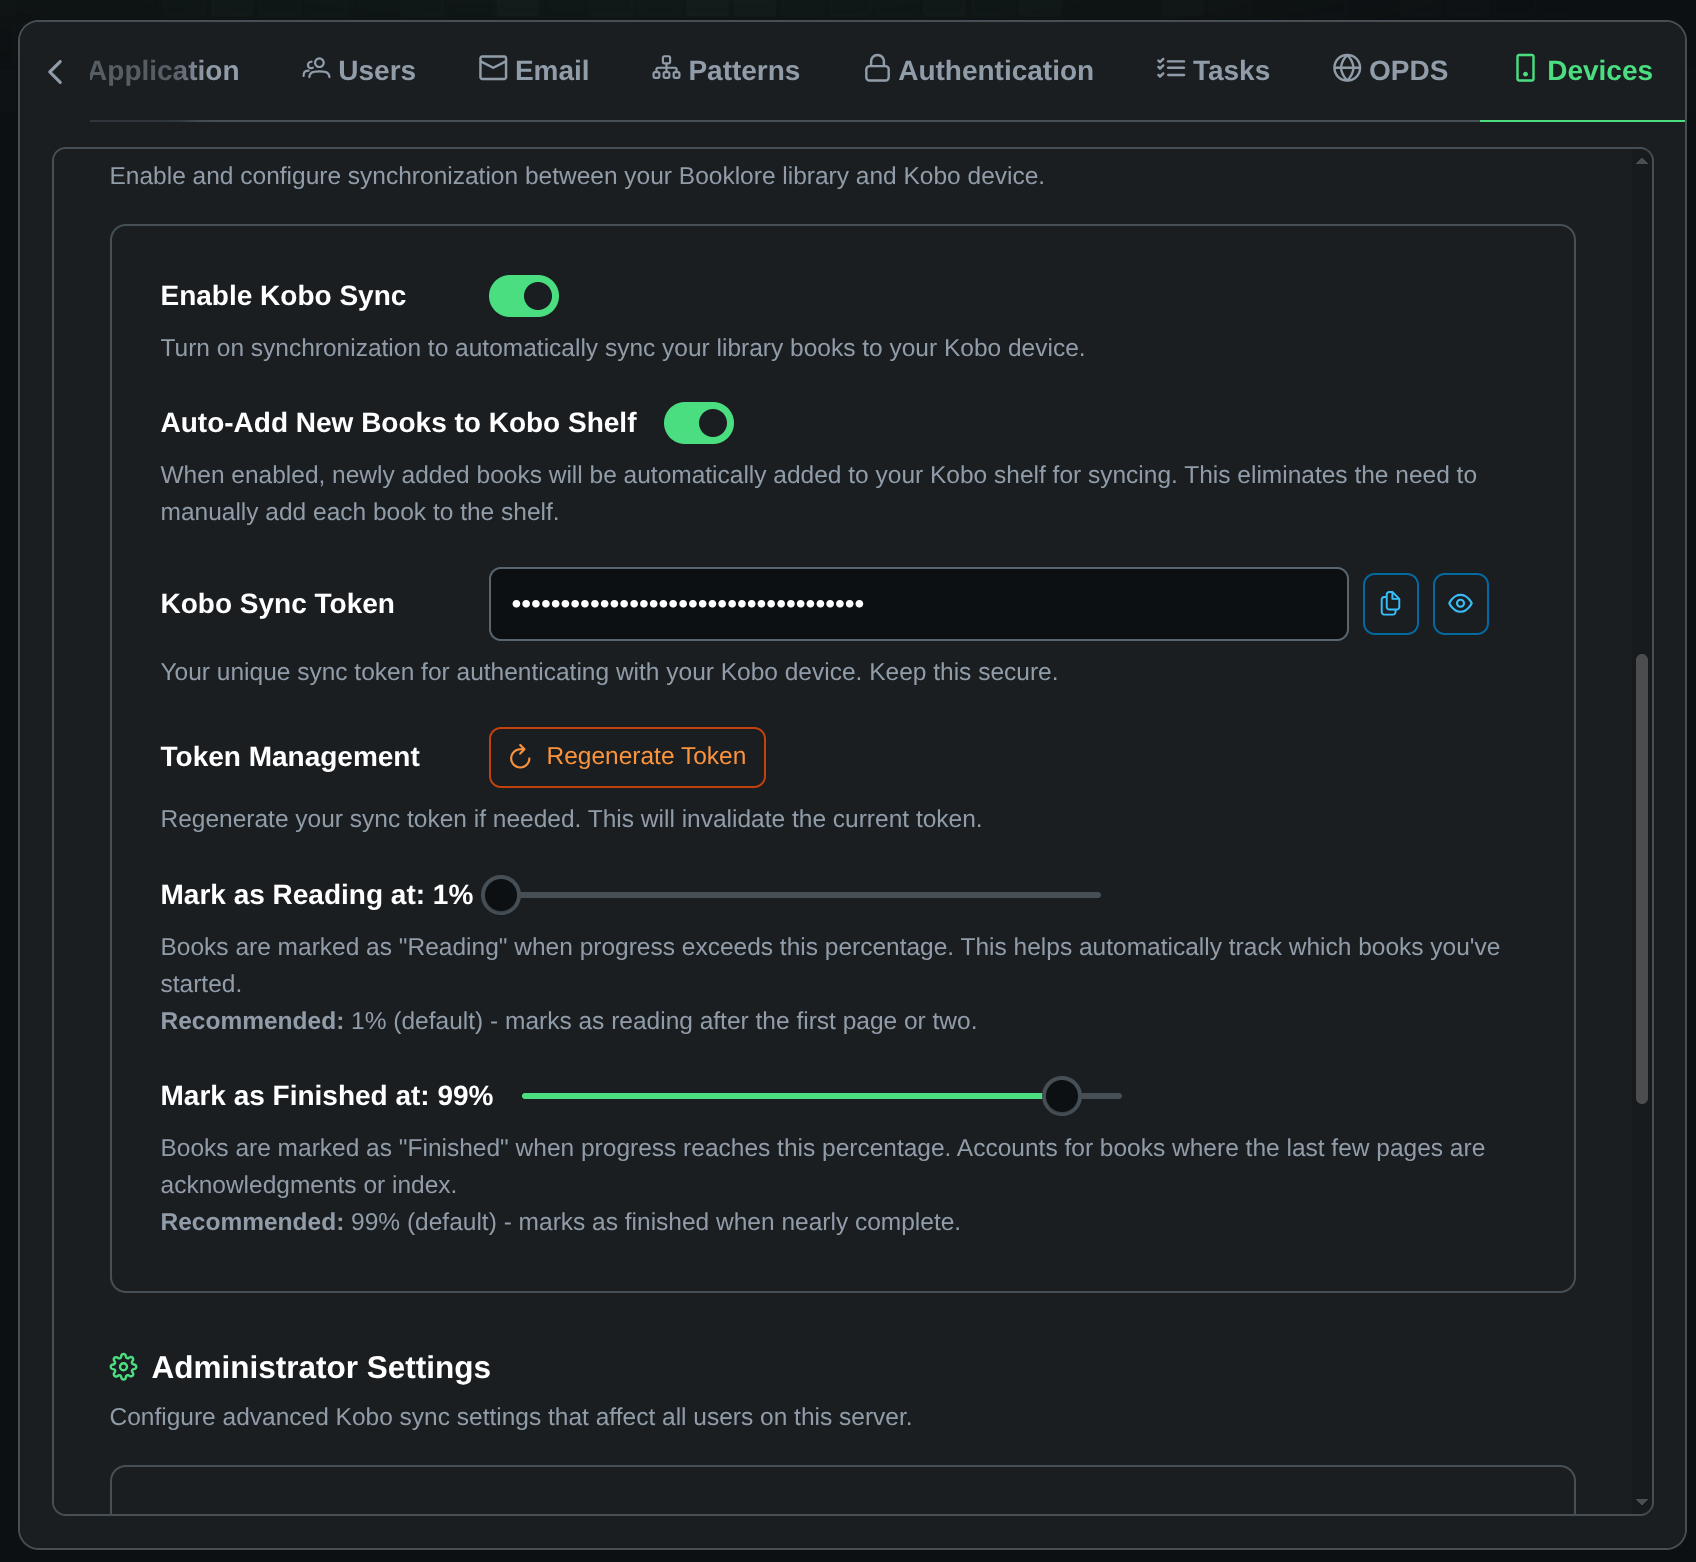This screenshot has height=1562, width=1696.
Task: Open the Application settings tab
Action: [x=164, y=71]
